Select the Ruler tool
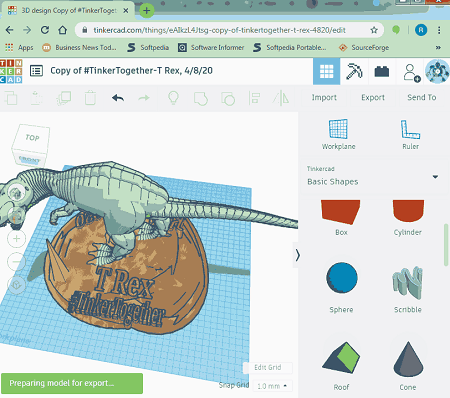This screenshot has height=398, width=450. coord(410,134)
